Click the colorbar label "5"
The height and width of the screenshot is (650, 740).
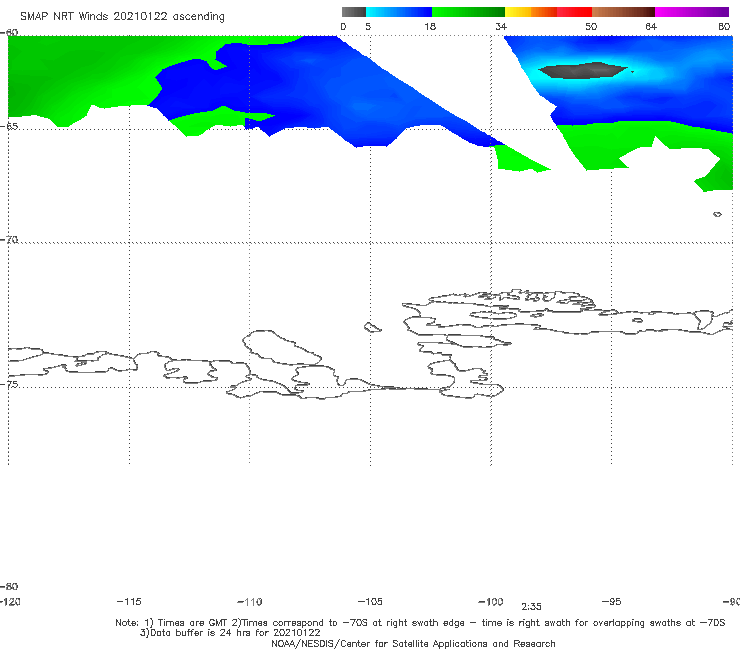[x=368, y=27]
